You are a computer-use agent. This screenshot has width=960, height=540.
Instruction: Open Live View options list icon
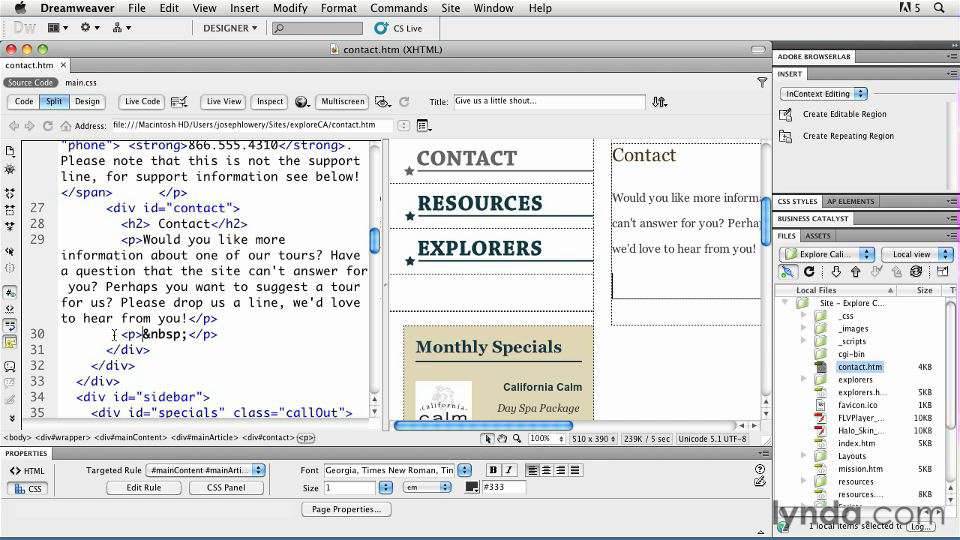coord(424,126)
